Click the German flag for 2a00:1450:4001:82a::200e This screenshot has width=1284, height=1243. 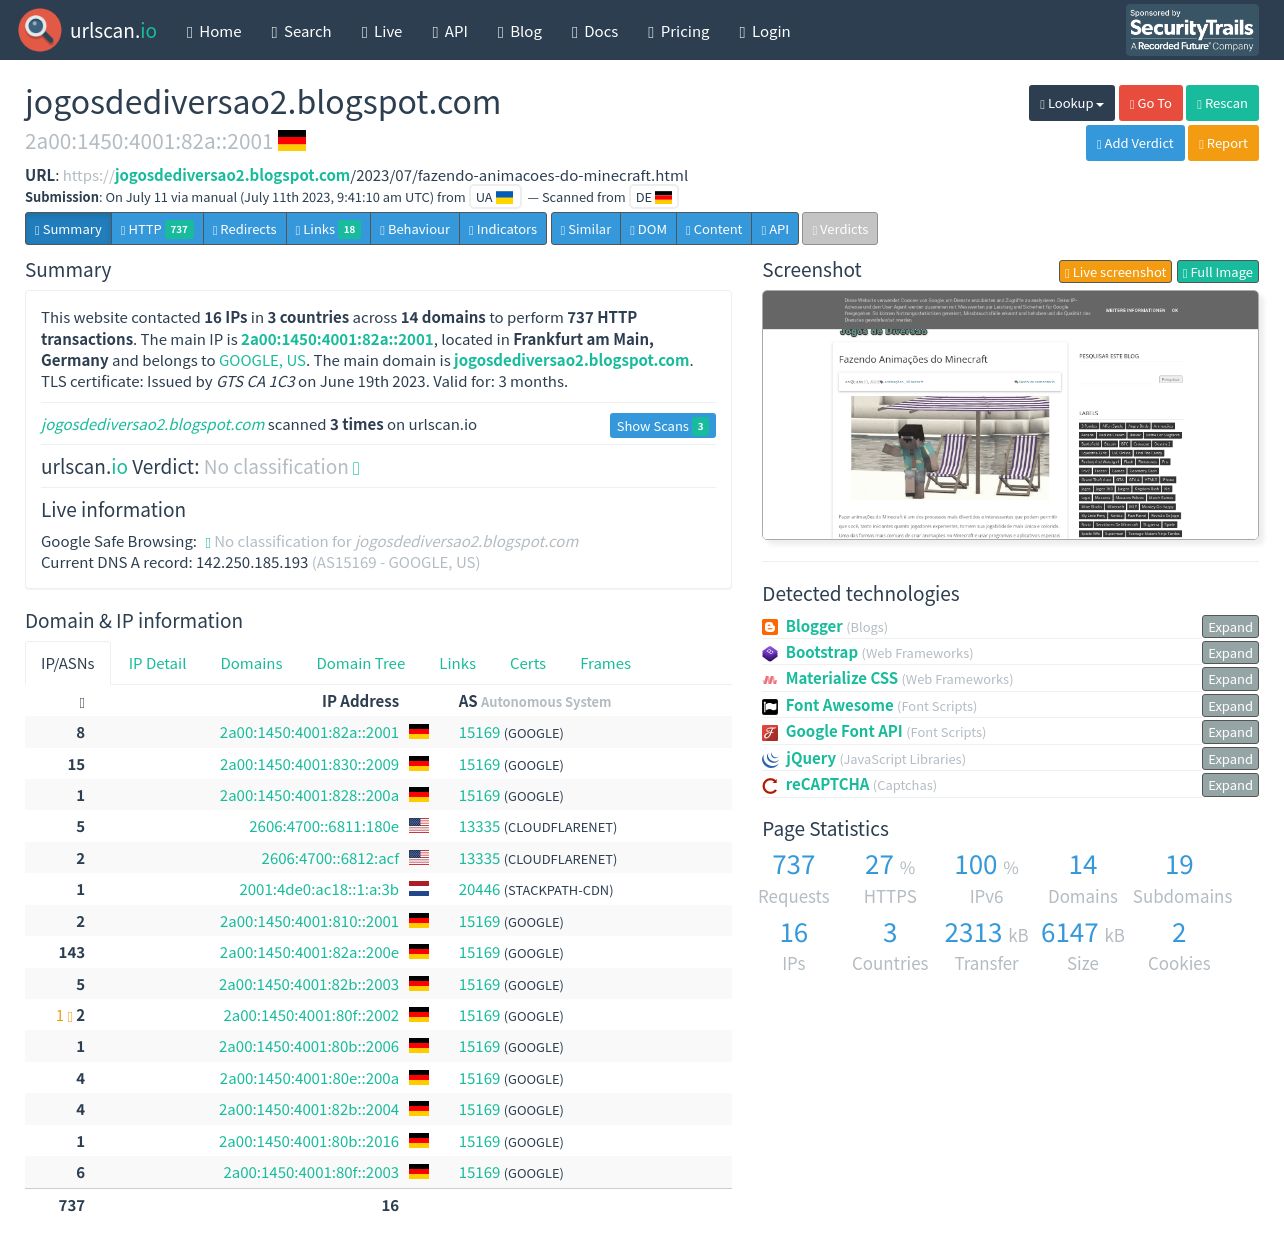[x=419, y=953]
